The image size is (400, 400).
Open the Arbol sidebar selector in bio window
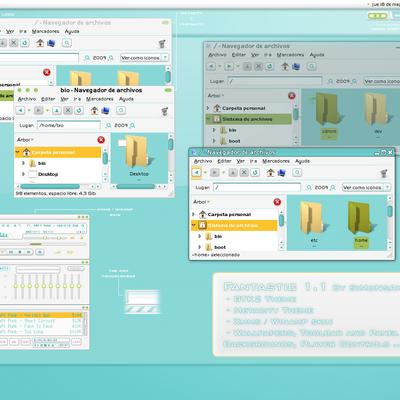(25, 140)
